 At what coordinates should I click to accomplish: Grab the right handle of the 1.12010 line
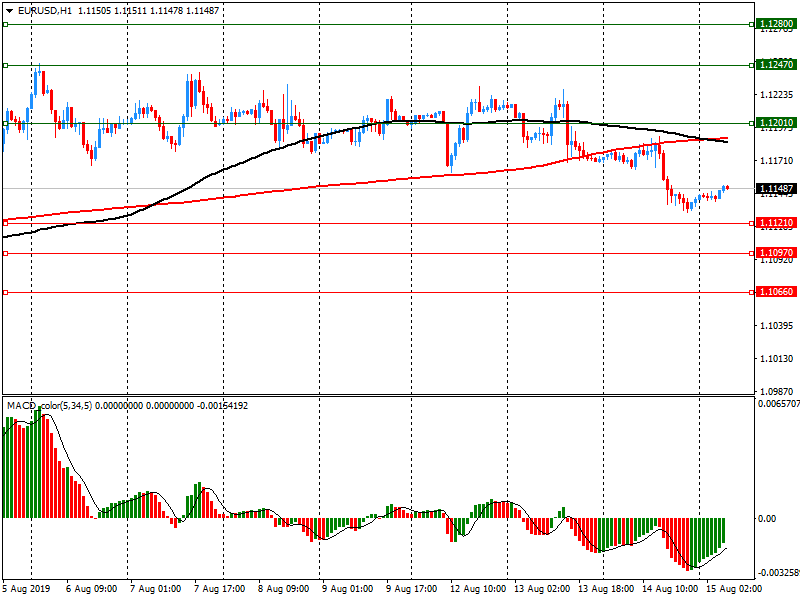pos(752,123)
